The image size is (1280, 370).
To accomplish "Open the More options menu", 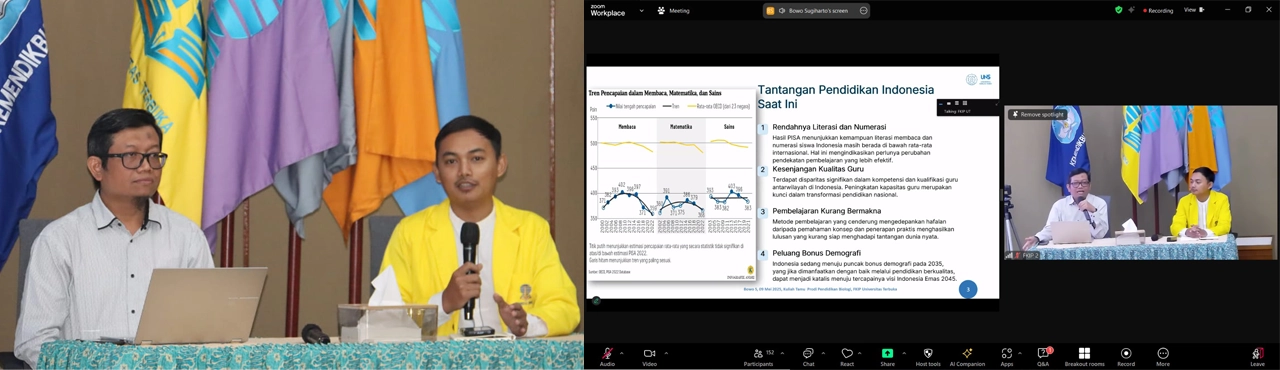I will point(1163,353).
